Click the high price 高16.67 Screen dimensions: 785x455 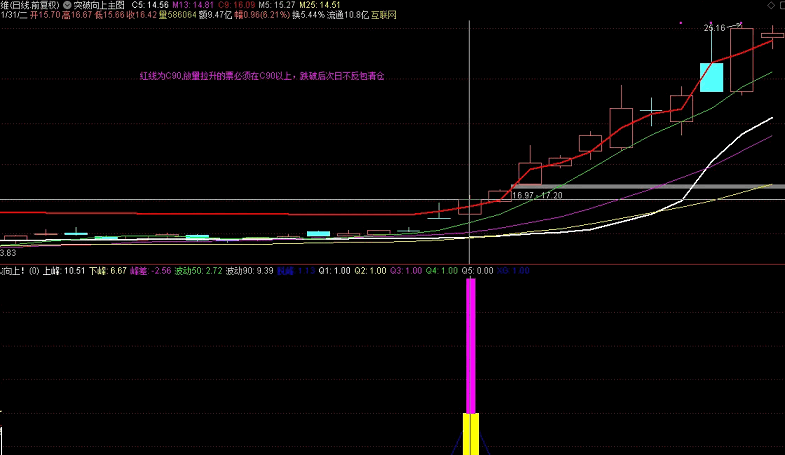[x=77, y=15]
